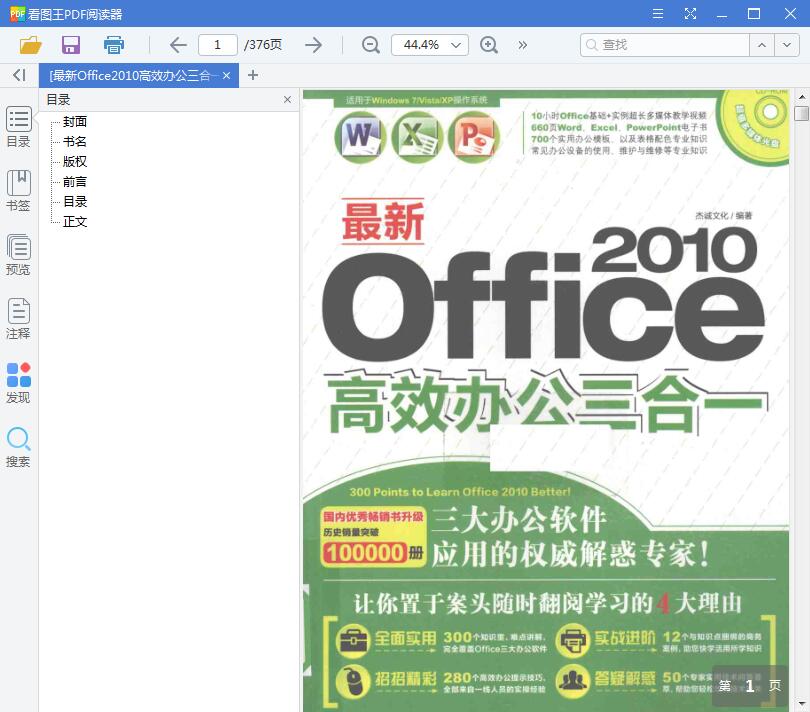810x712 pixels.
Task: Click the 第 1 页 page indicator
Action: pyautogui.click(x=750, y=686)
